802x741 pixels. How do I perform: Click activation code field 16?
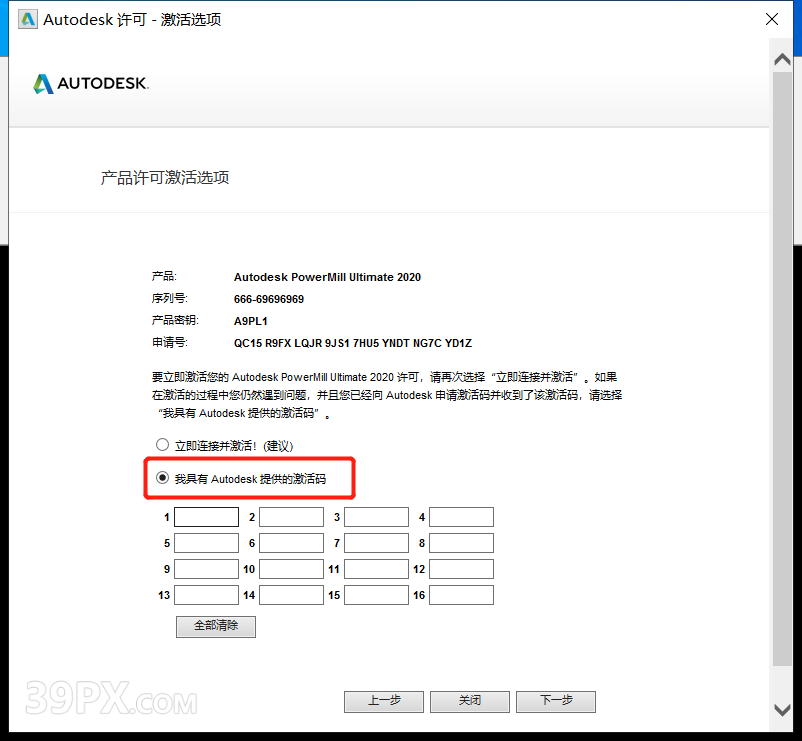click(461, 595)
